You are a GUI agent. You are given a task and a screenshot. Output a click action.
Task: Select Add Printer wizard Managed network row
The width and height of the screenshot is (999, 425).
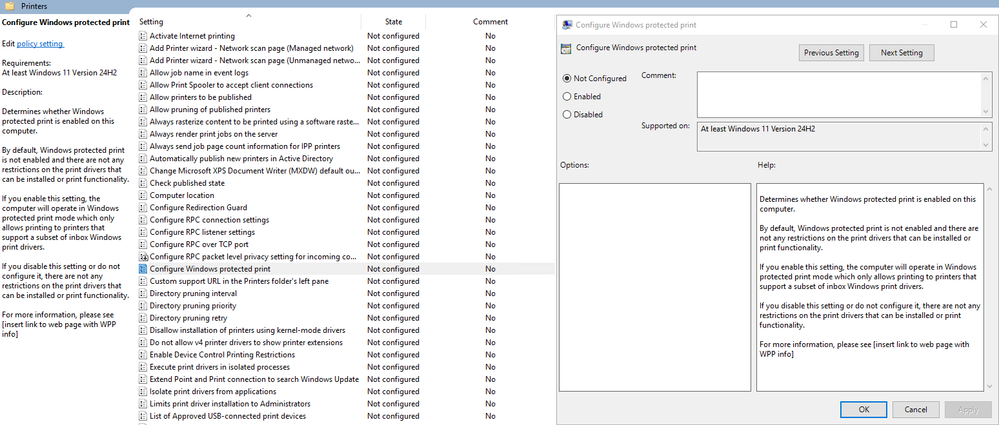point(345,48)
